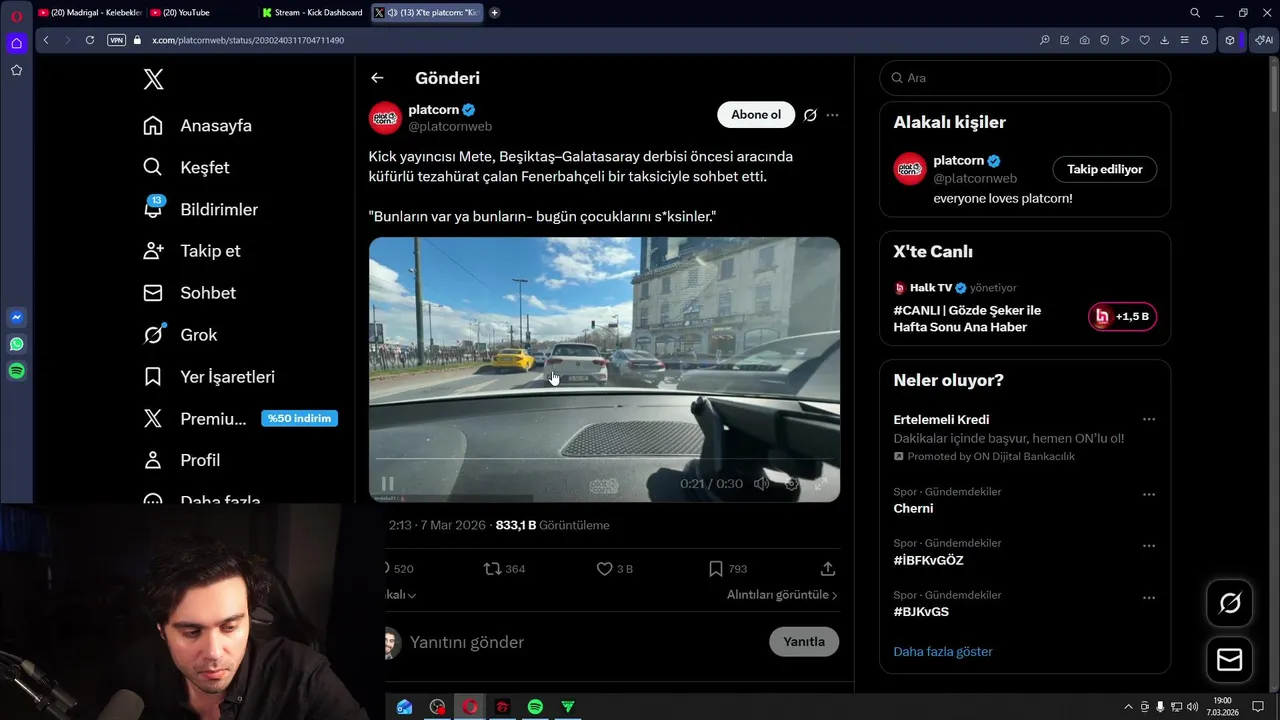Share the post with upload icon
Viewport: 1280px width, 720px height.
click(828, 569)
